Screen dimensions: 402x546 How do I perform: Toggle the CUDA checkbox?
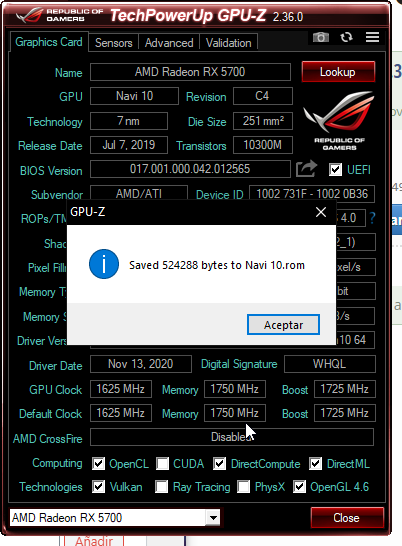(x=162, y=463)
